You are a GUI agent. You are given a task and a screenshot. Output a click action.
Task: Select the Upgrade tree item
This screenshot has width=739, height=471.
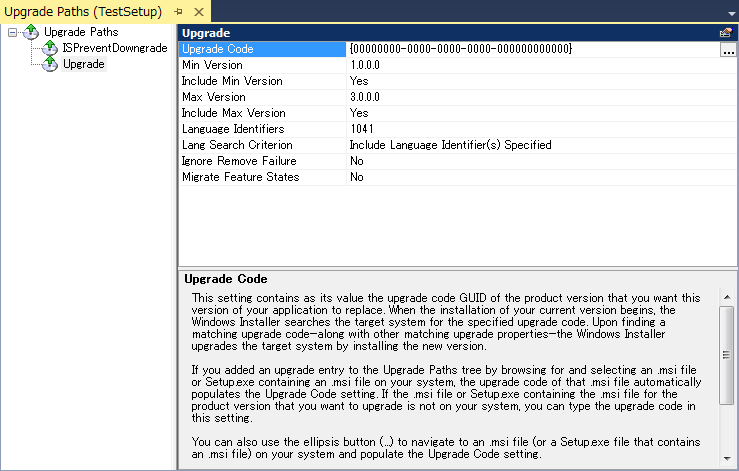point(84,64)
